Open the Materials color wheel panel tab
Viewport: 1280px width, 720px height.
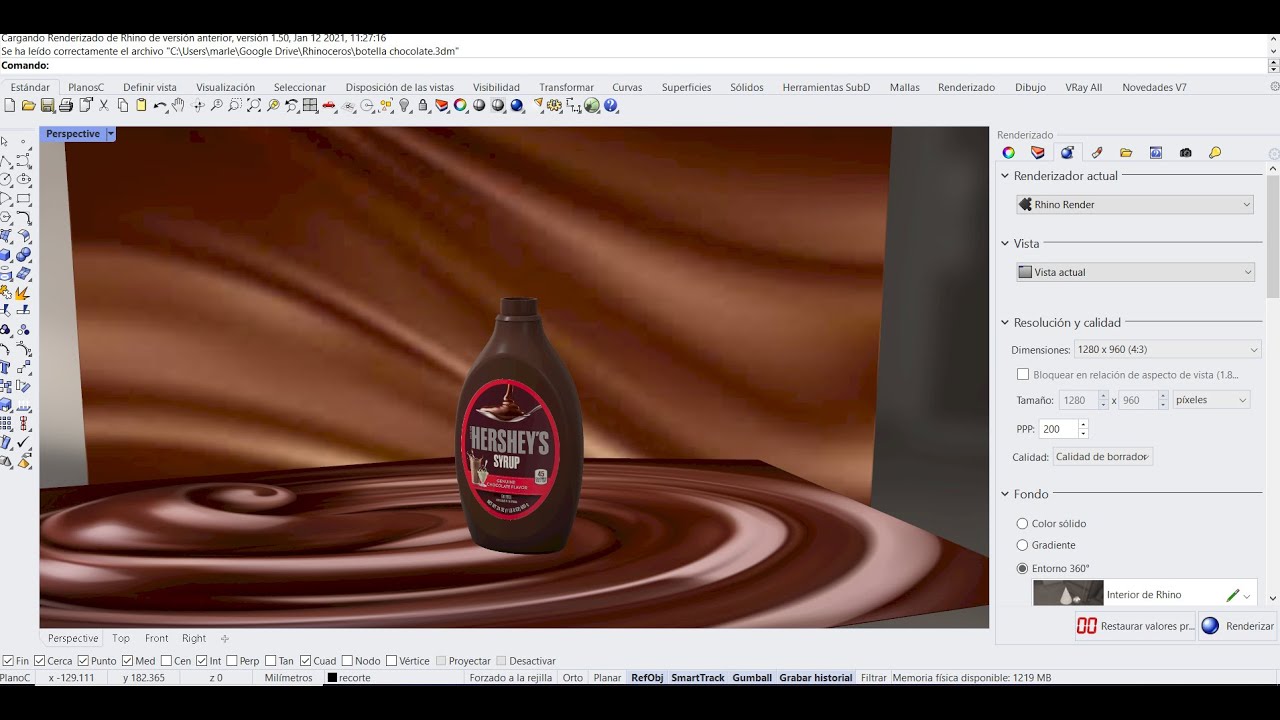point(1008,153)
